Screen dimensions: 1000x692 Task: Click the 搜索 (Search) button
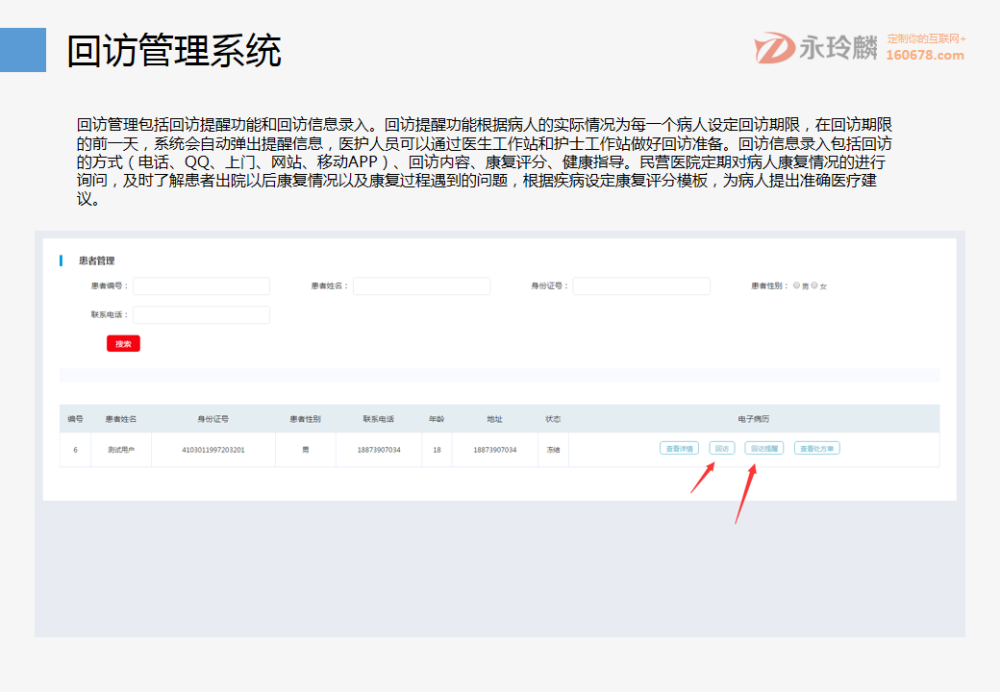124,343
